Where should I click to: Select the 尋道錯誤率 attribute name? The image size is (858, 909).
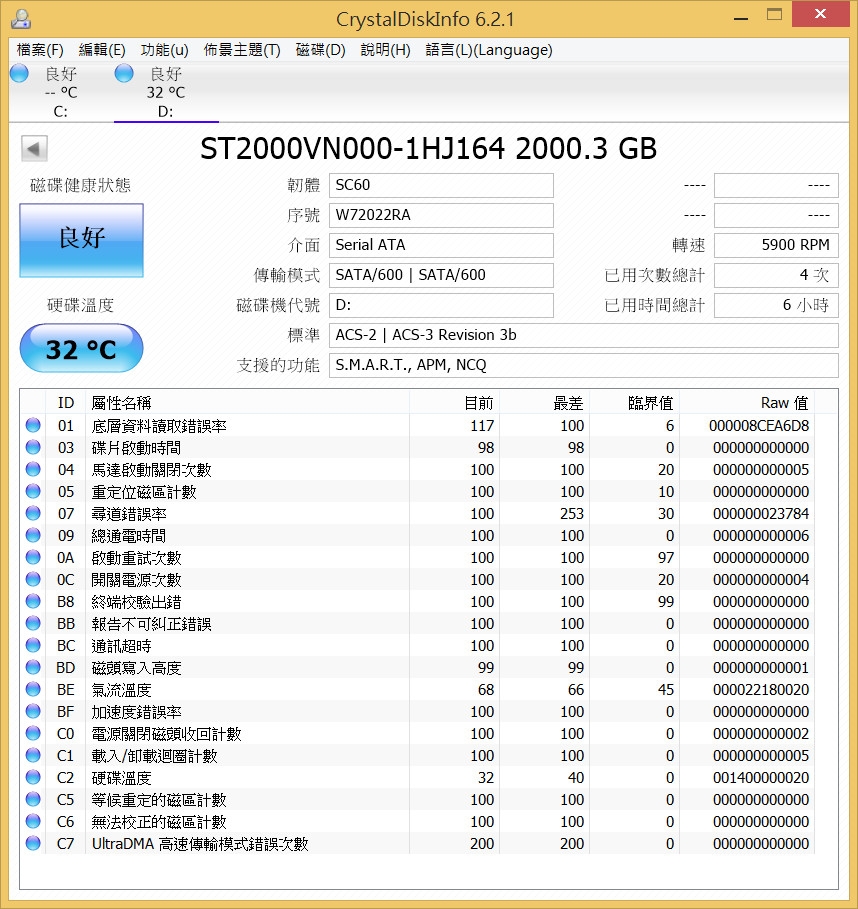point(129,514)
